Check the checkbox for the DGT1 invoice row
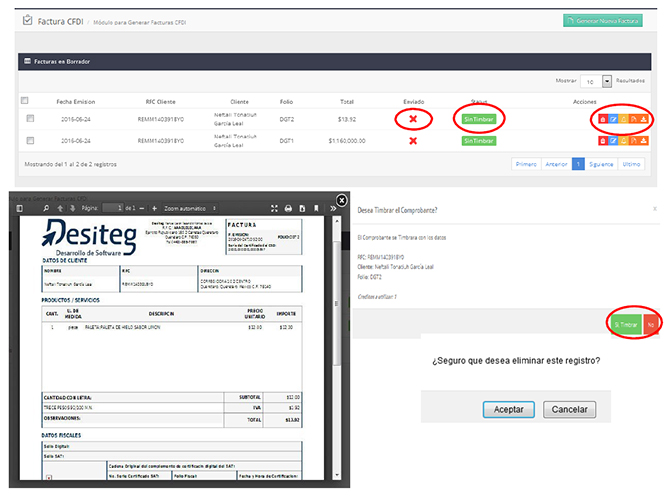666x498 pixels. 30,140
